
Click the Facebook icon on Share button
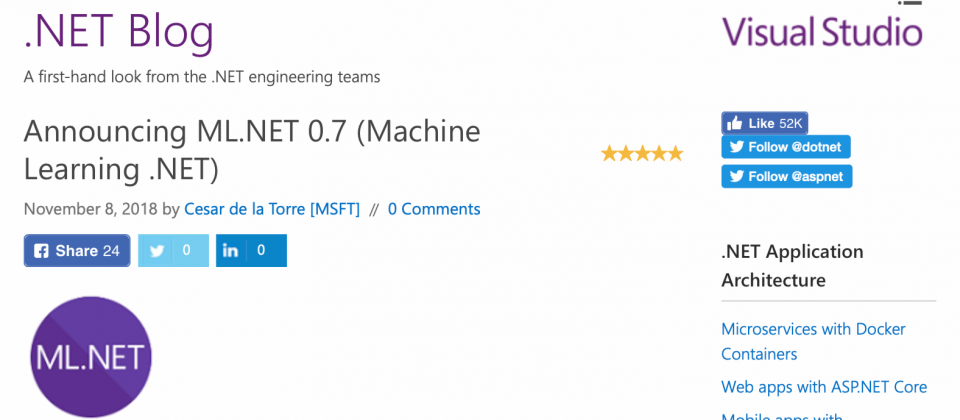(x=42, y=251)
